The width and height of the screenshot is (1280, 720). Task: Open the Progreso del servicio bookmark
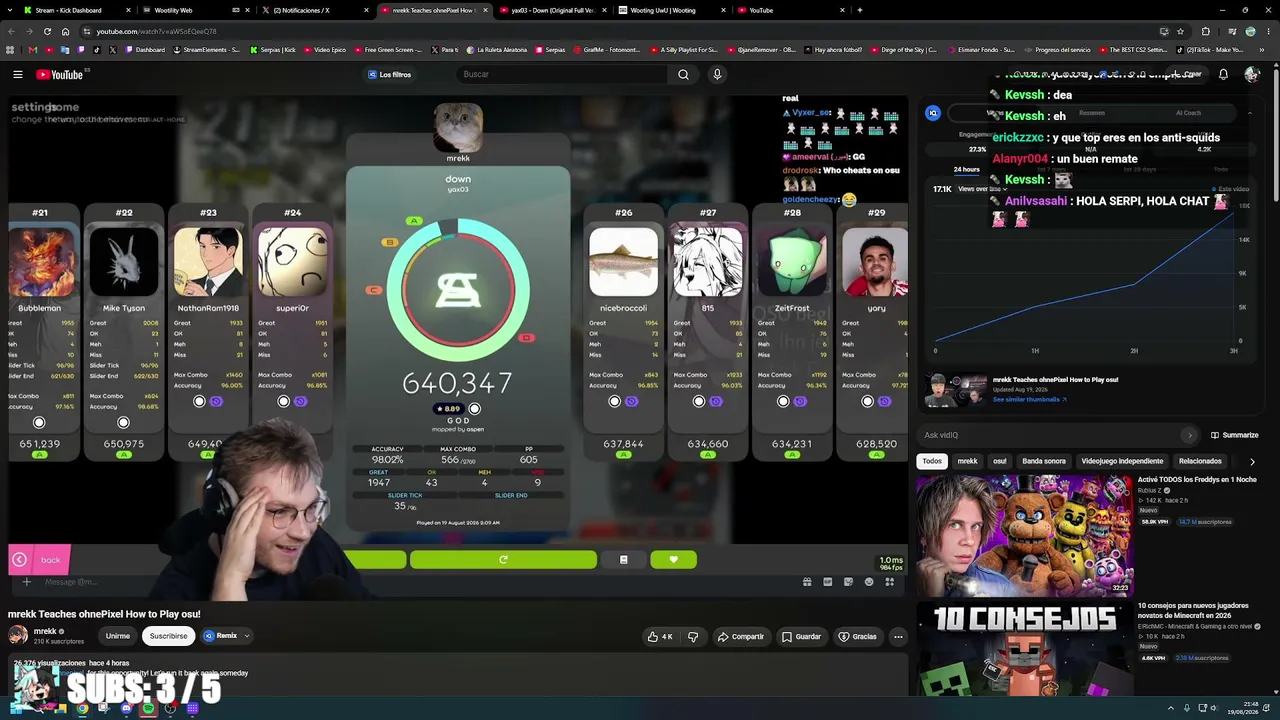1057,50
